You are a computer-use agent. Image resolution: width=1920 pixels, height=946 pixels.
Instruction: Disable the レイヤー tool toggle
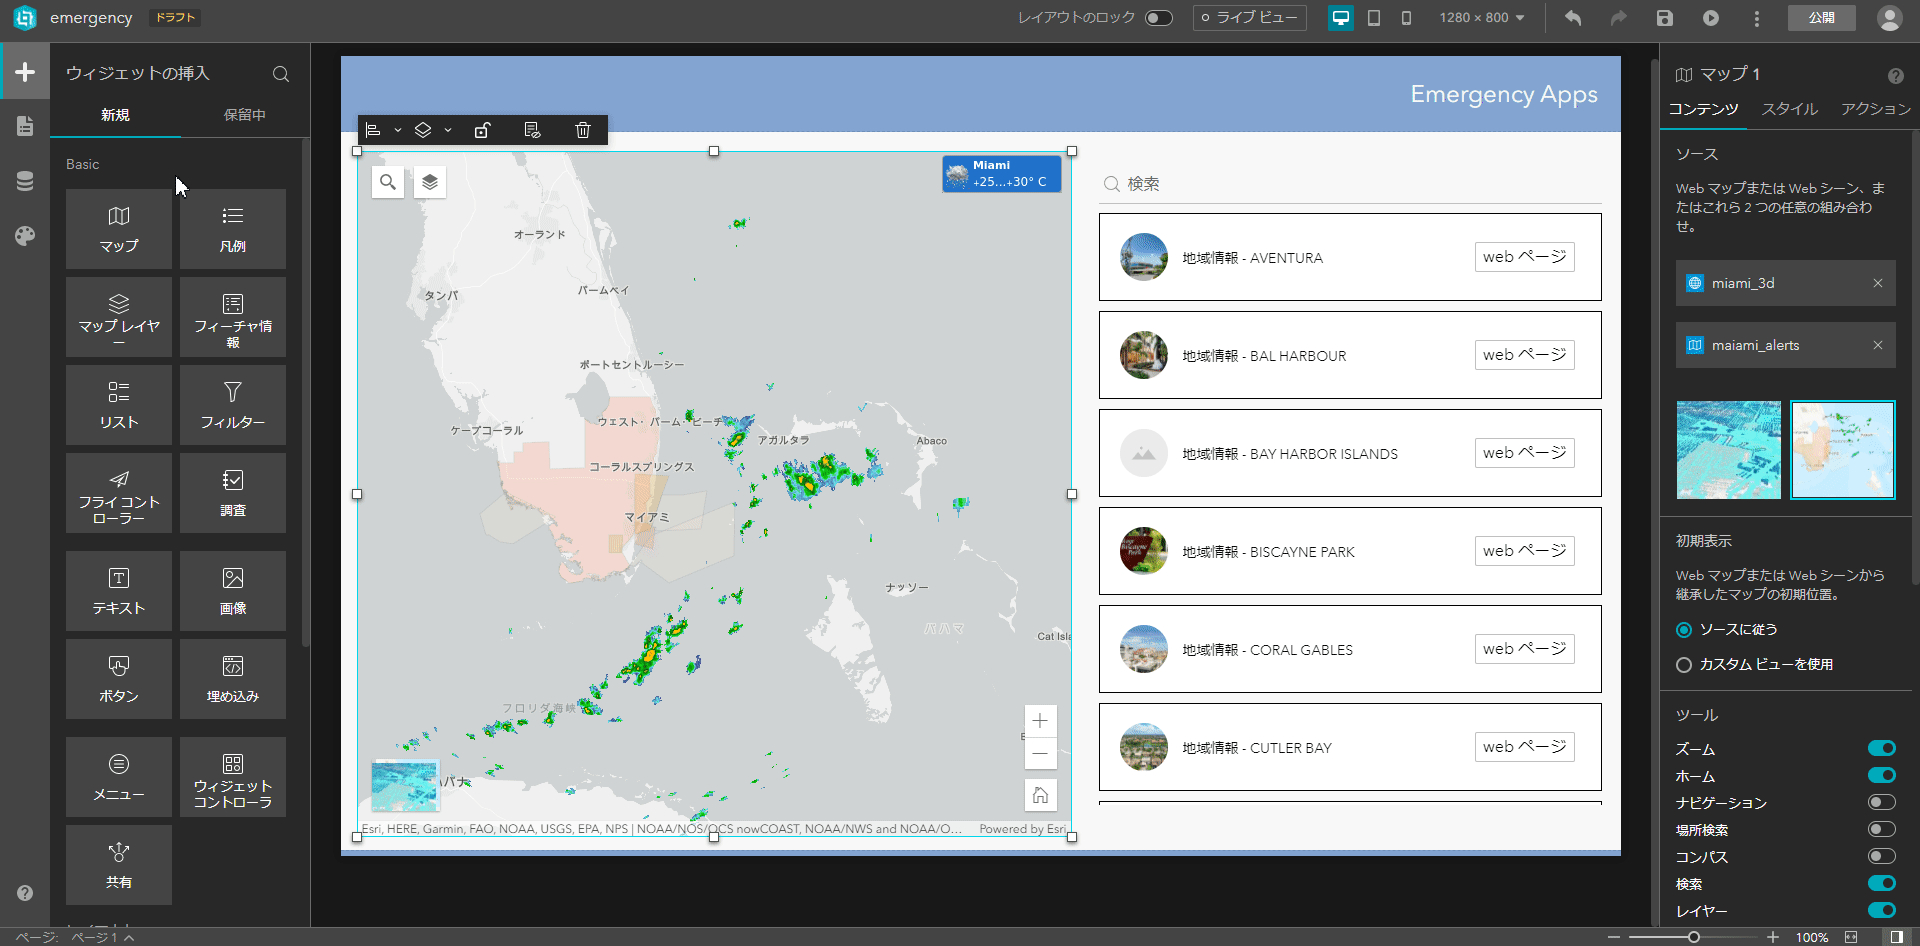1881,910
